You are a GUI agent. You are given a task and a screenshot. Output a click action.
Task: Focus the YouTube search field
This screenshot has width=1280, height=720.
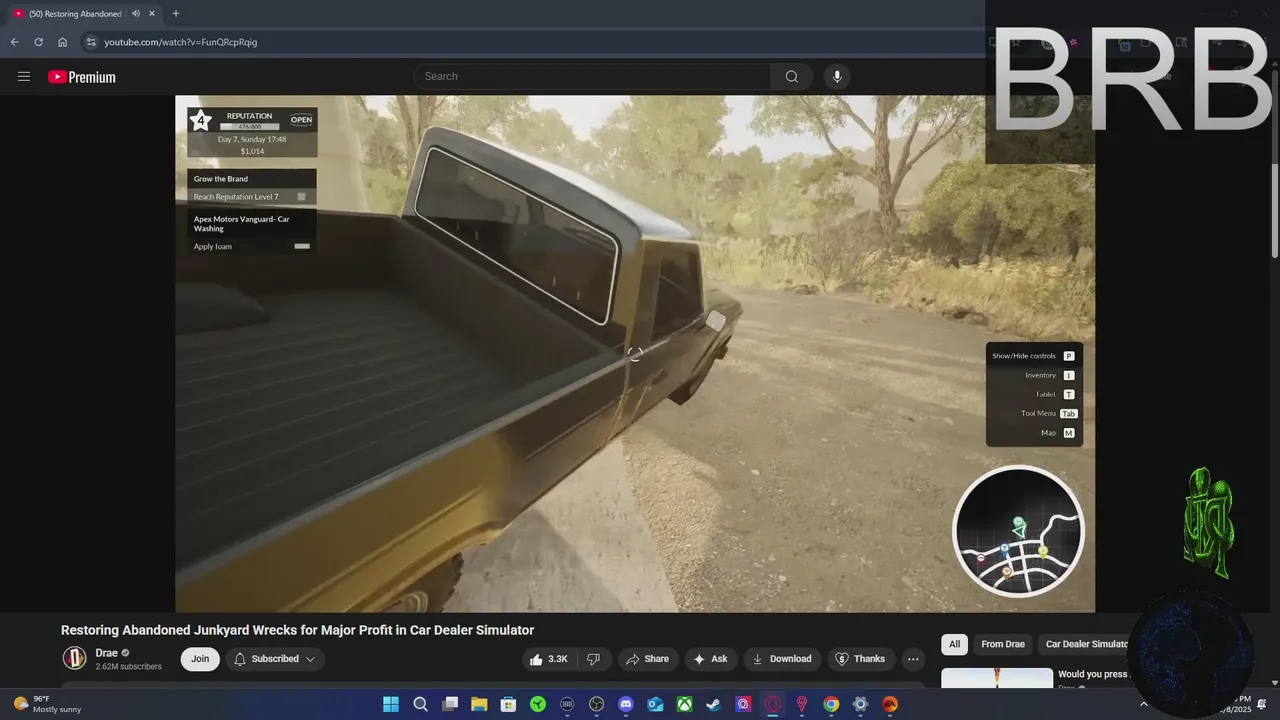pos(592,77)
